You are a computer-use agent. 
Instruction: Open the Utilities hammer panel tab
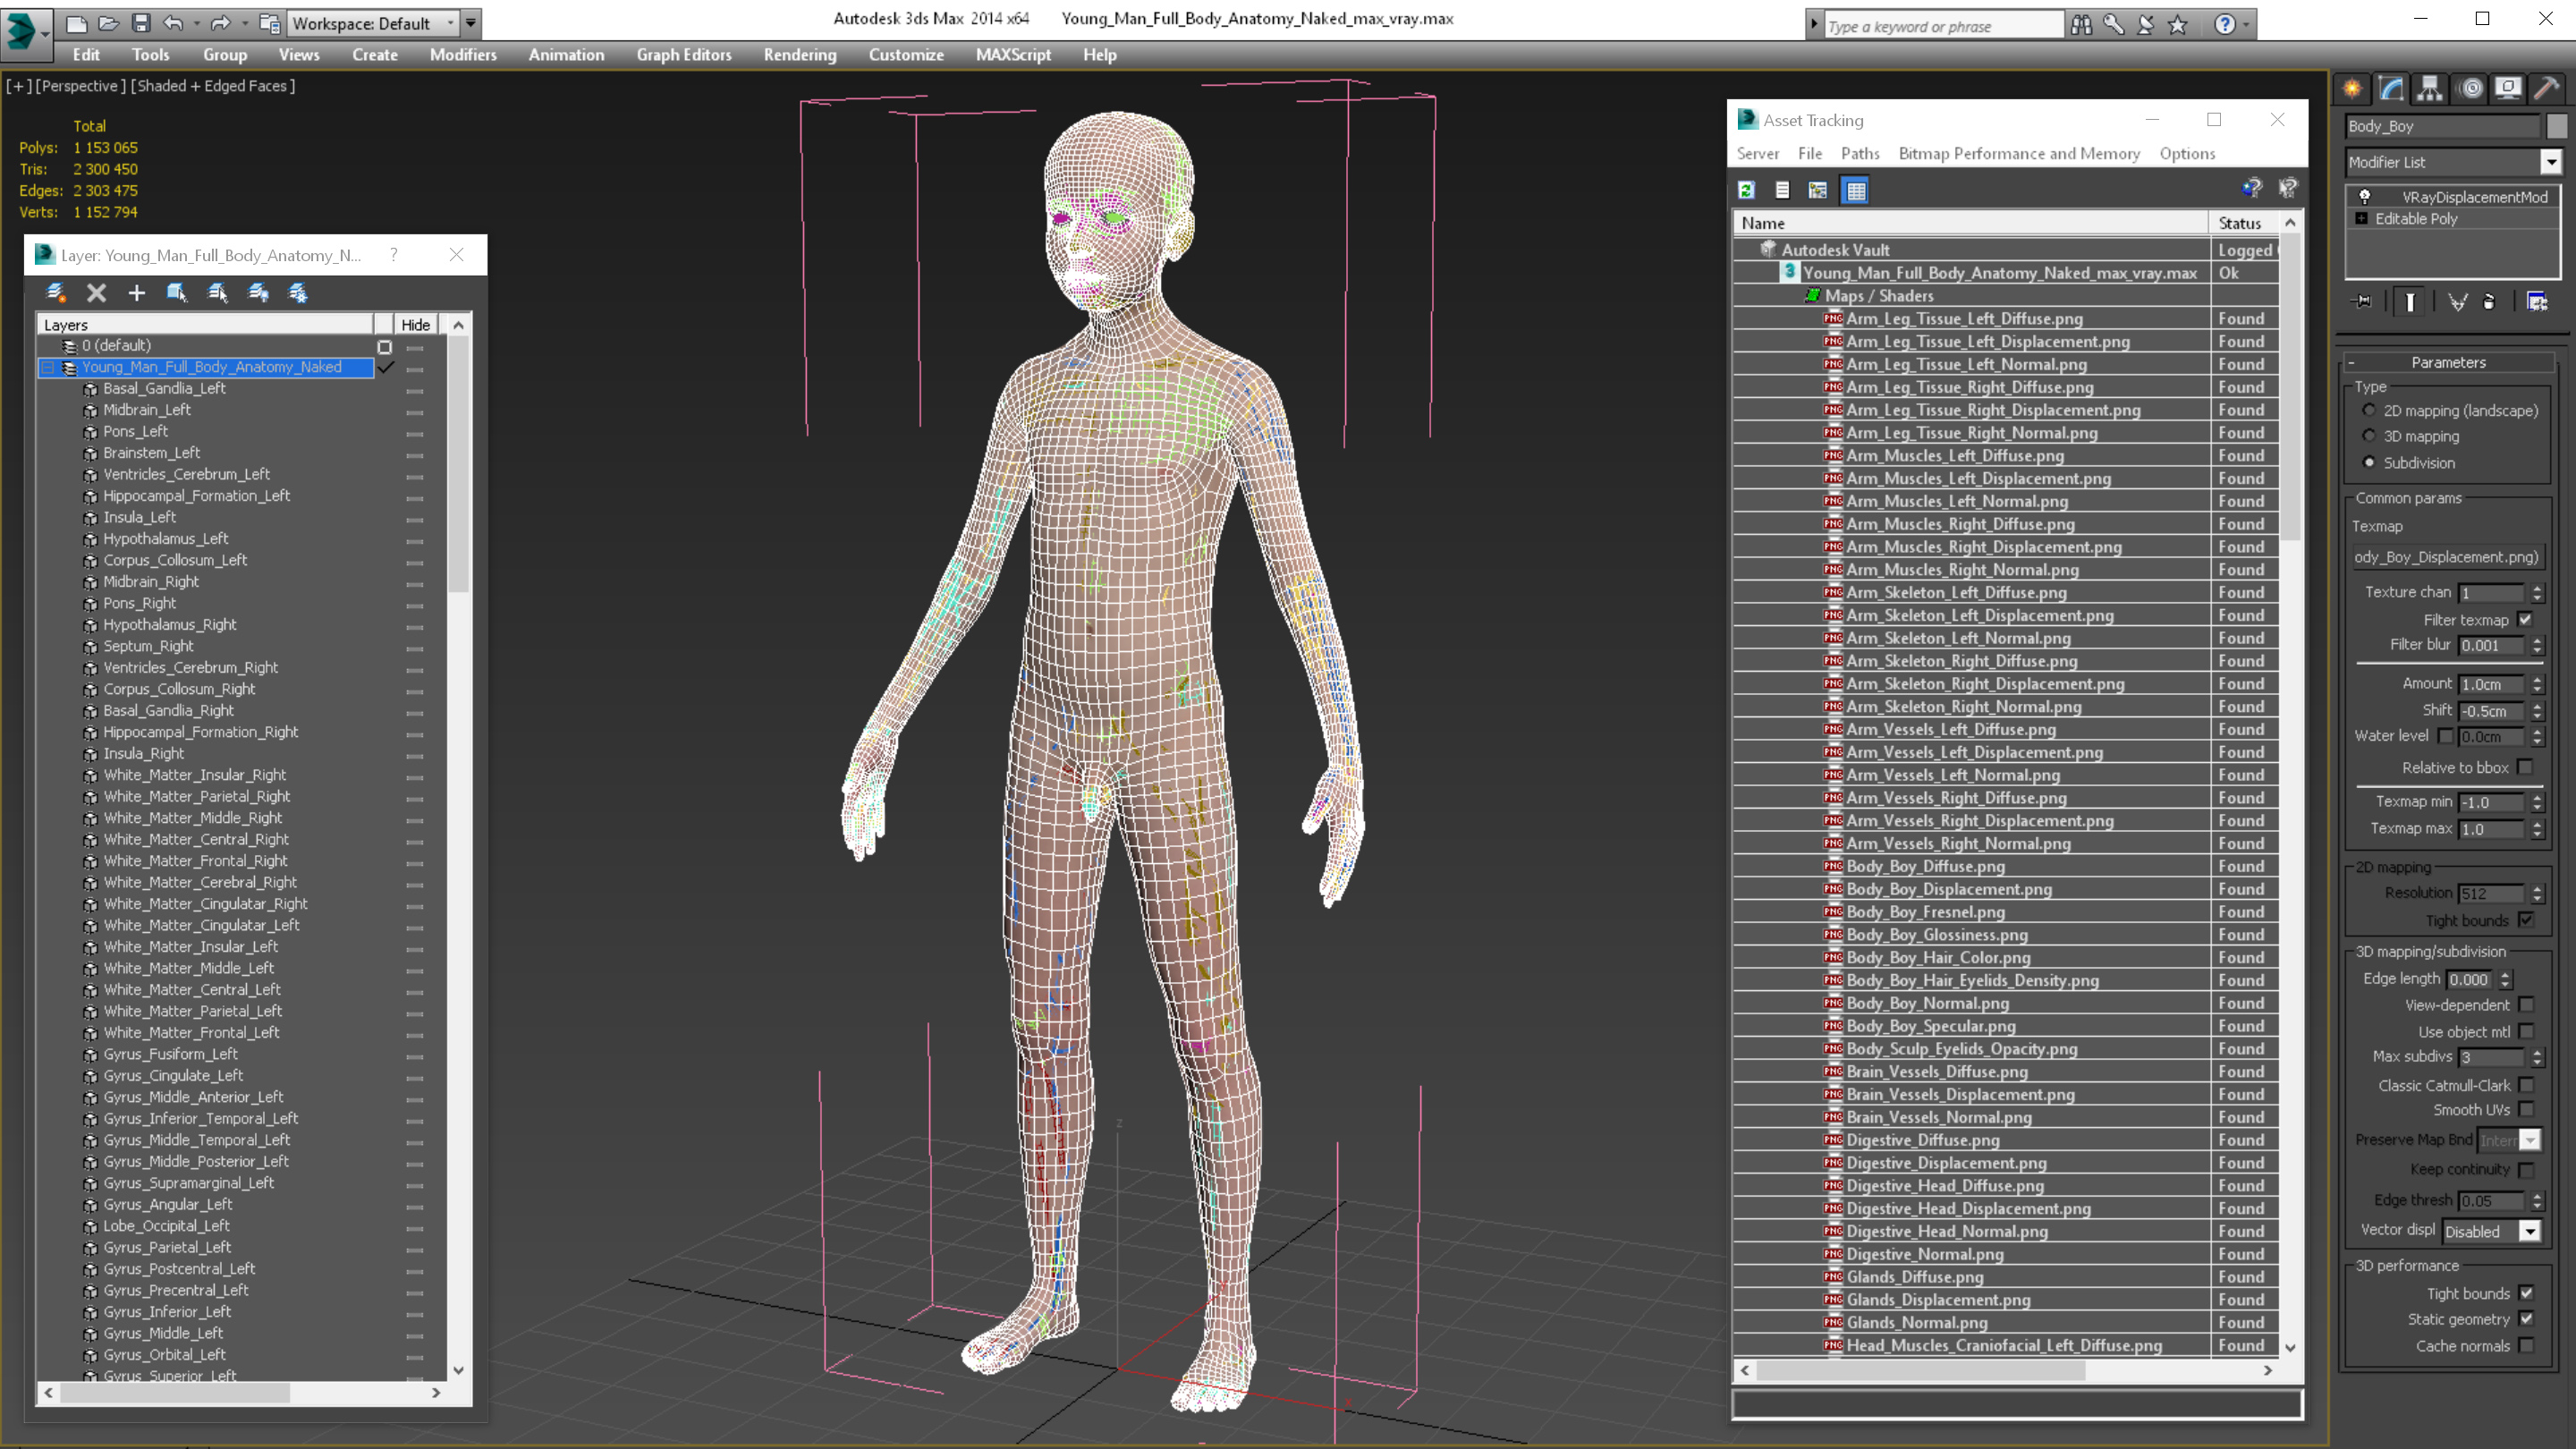pos(2546,89)
